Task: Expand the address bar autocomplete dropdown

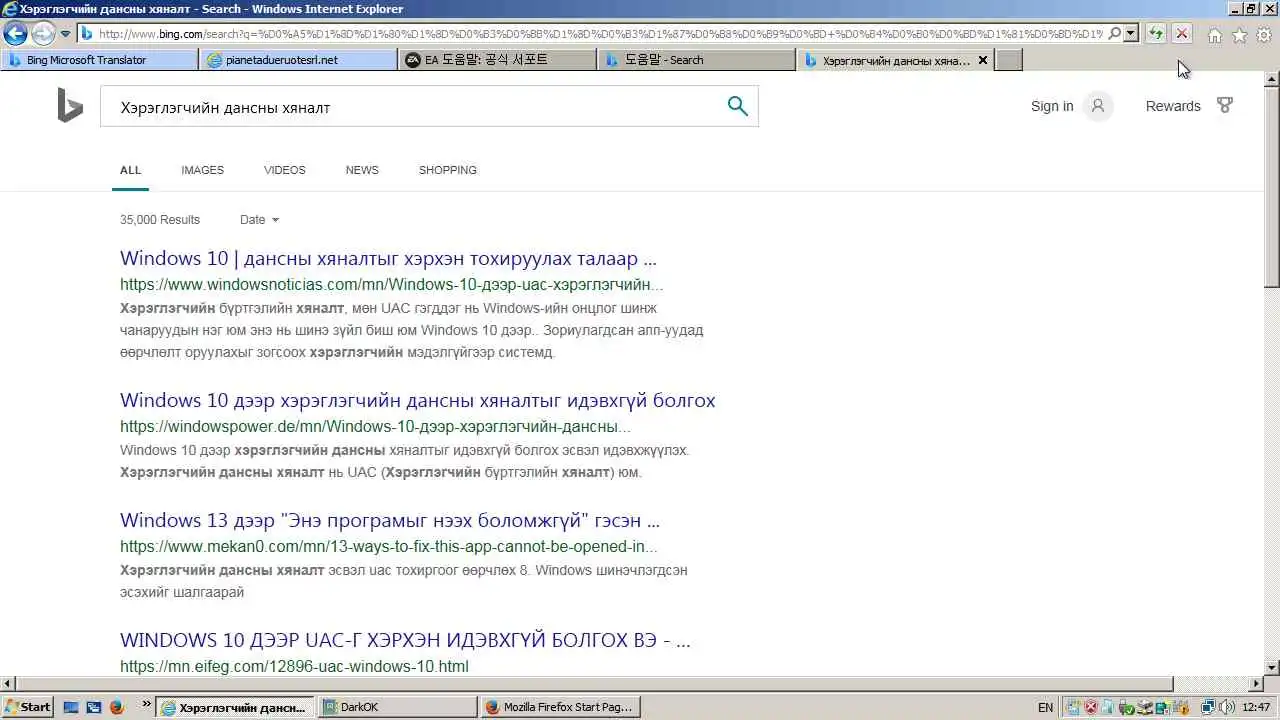Action: 1131,34
